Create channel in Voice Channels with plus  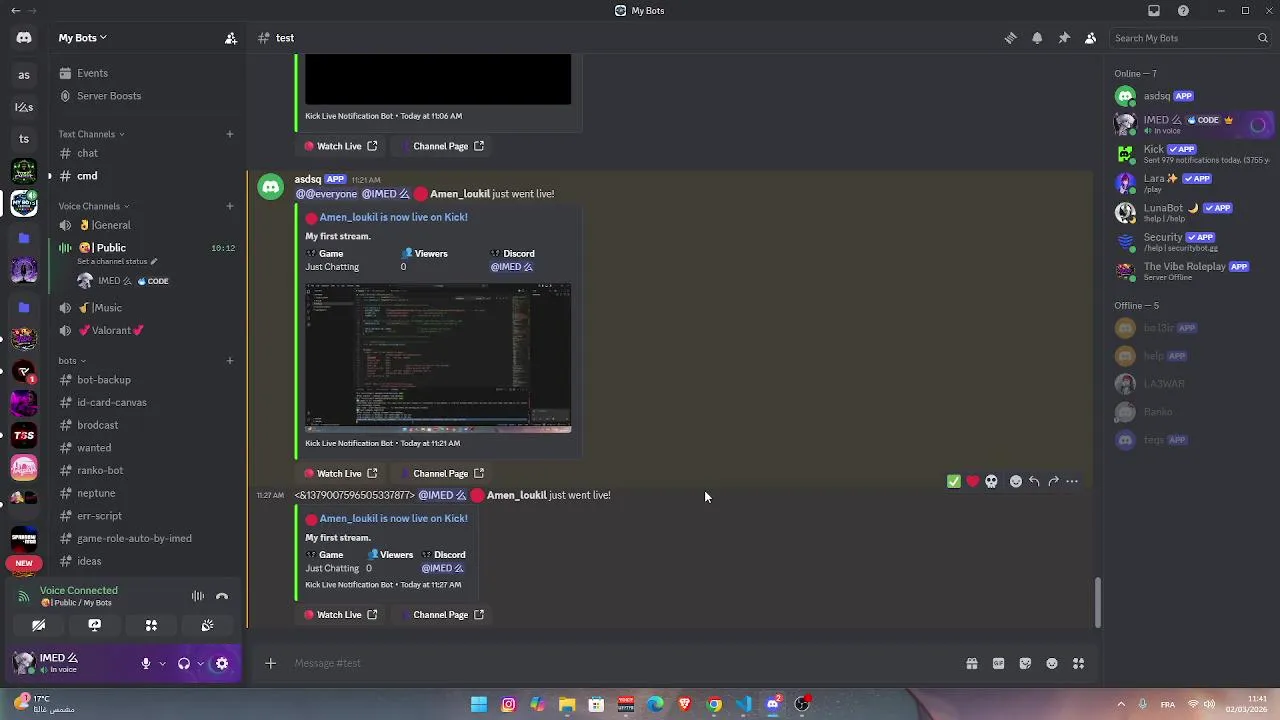[229, 206]
